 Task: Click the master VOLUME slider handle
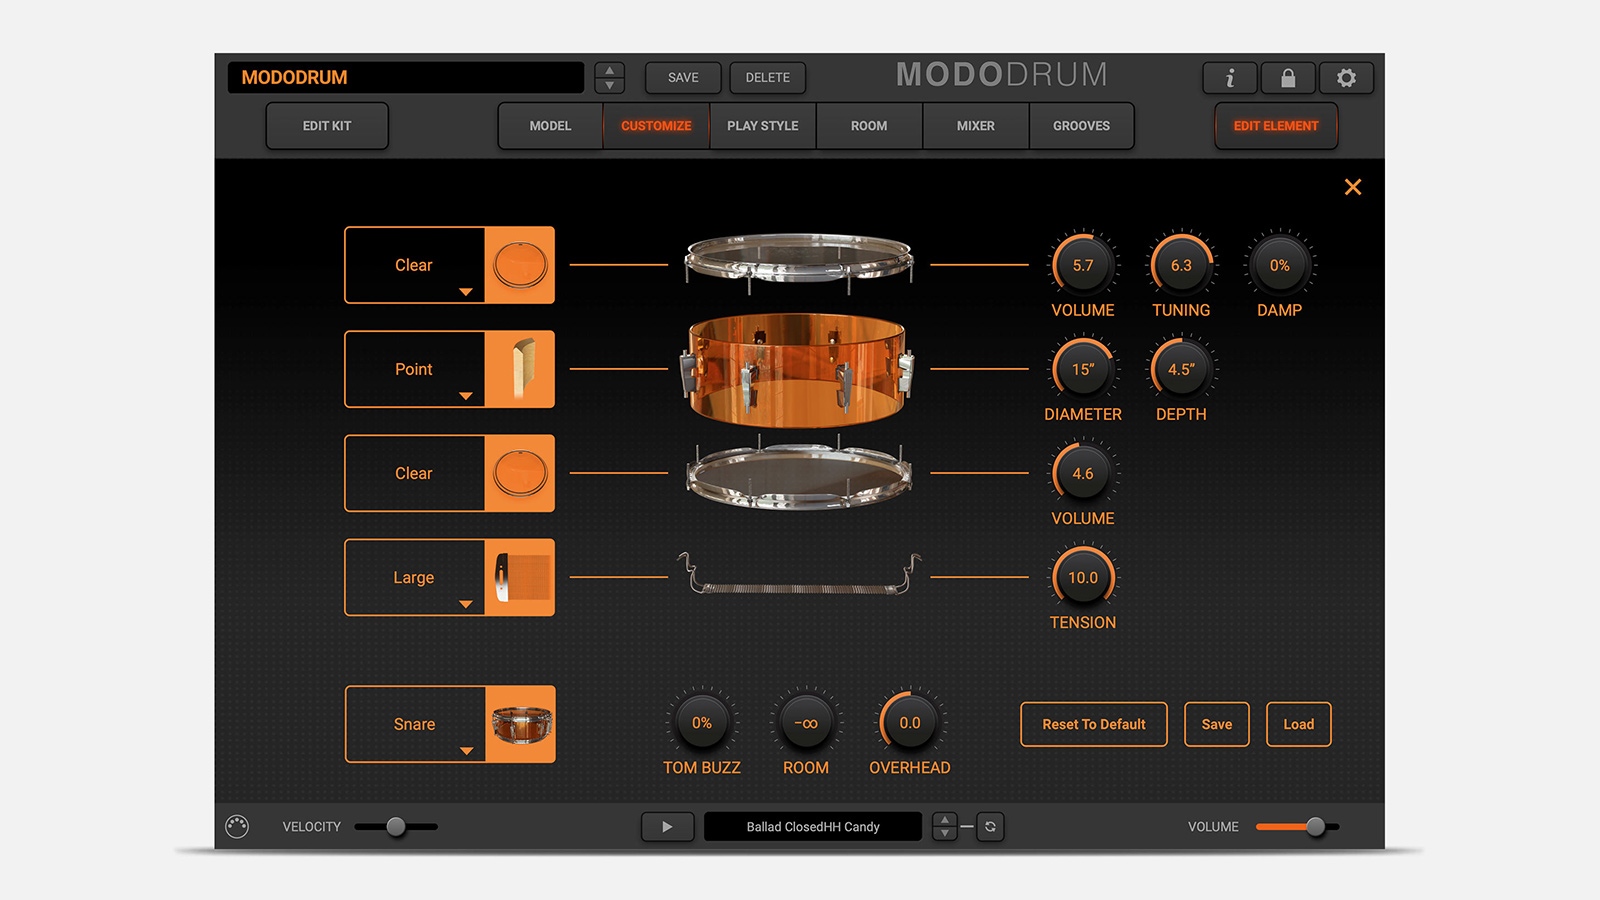pyautogui.click(x=1316, y=826)
